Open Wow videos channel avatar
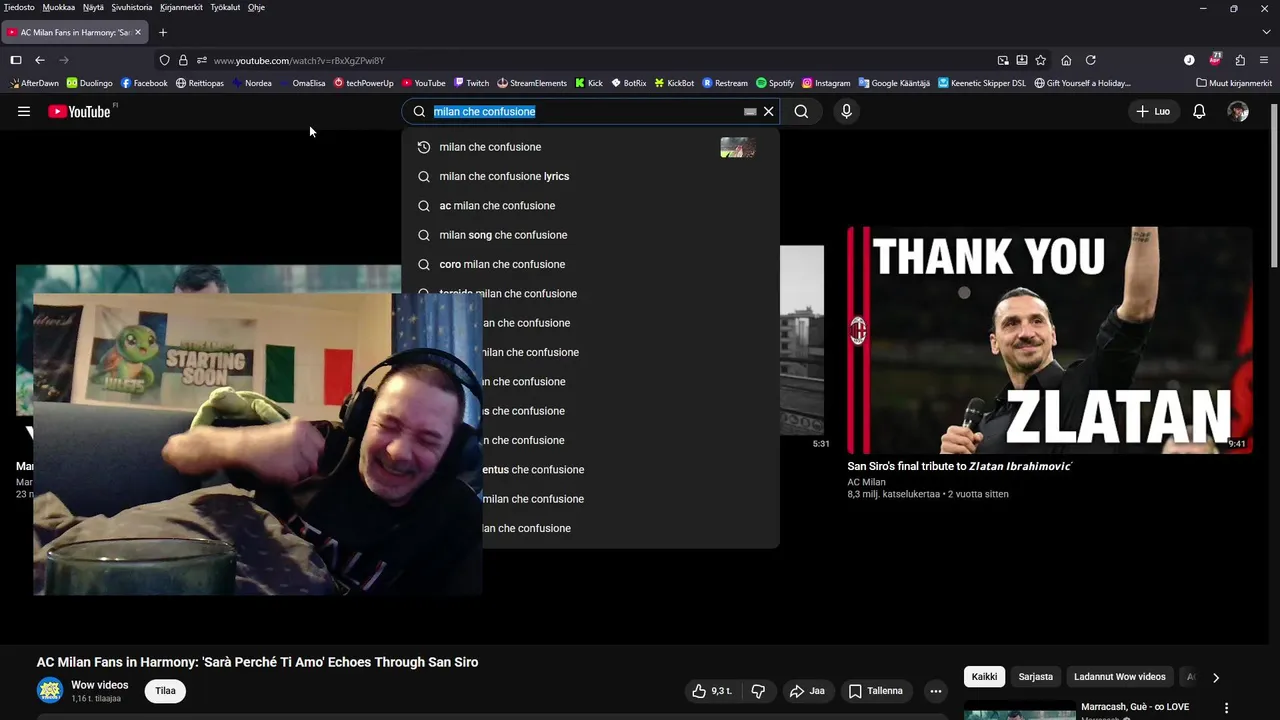Viewport: 1280px width, 720px height. pyautogui.click(x=50, y=691)
